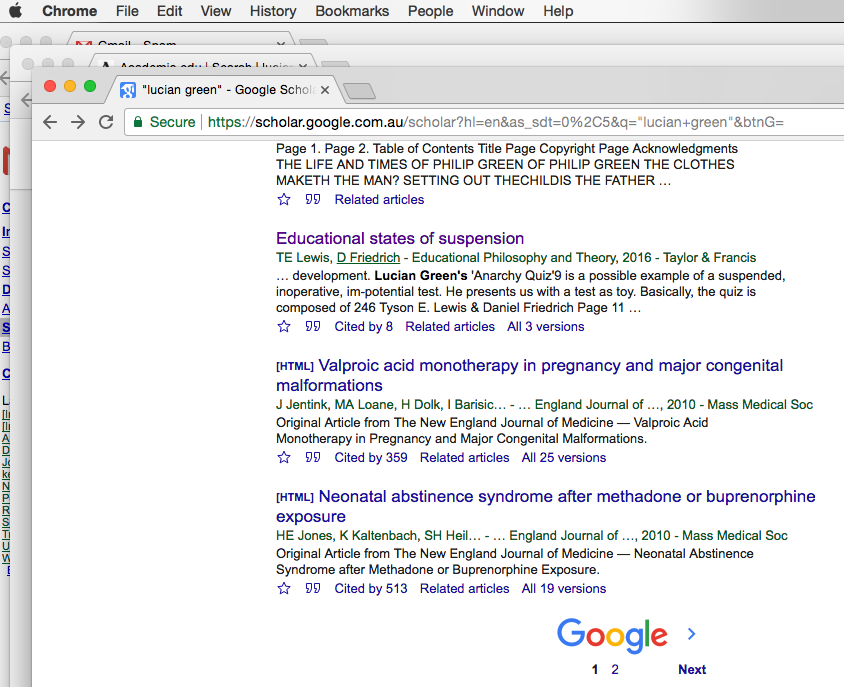
Task: Open Related articles for Educational states result
Action: coord(450,327)
